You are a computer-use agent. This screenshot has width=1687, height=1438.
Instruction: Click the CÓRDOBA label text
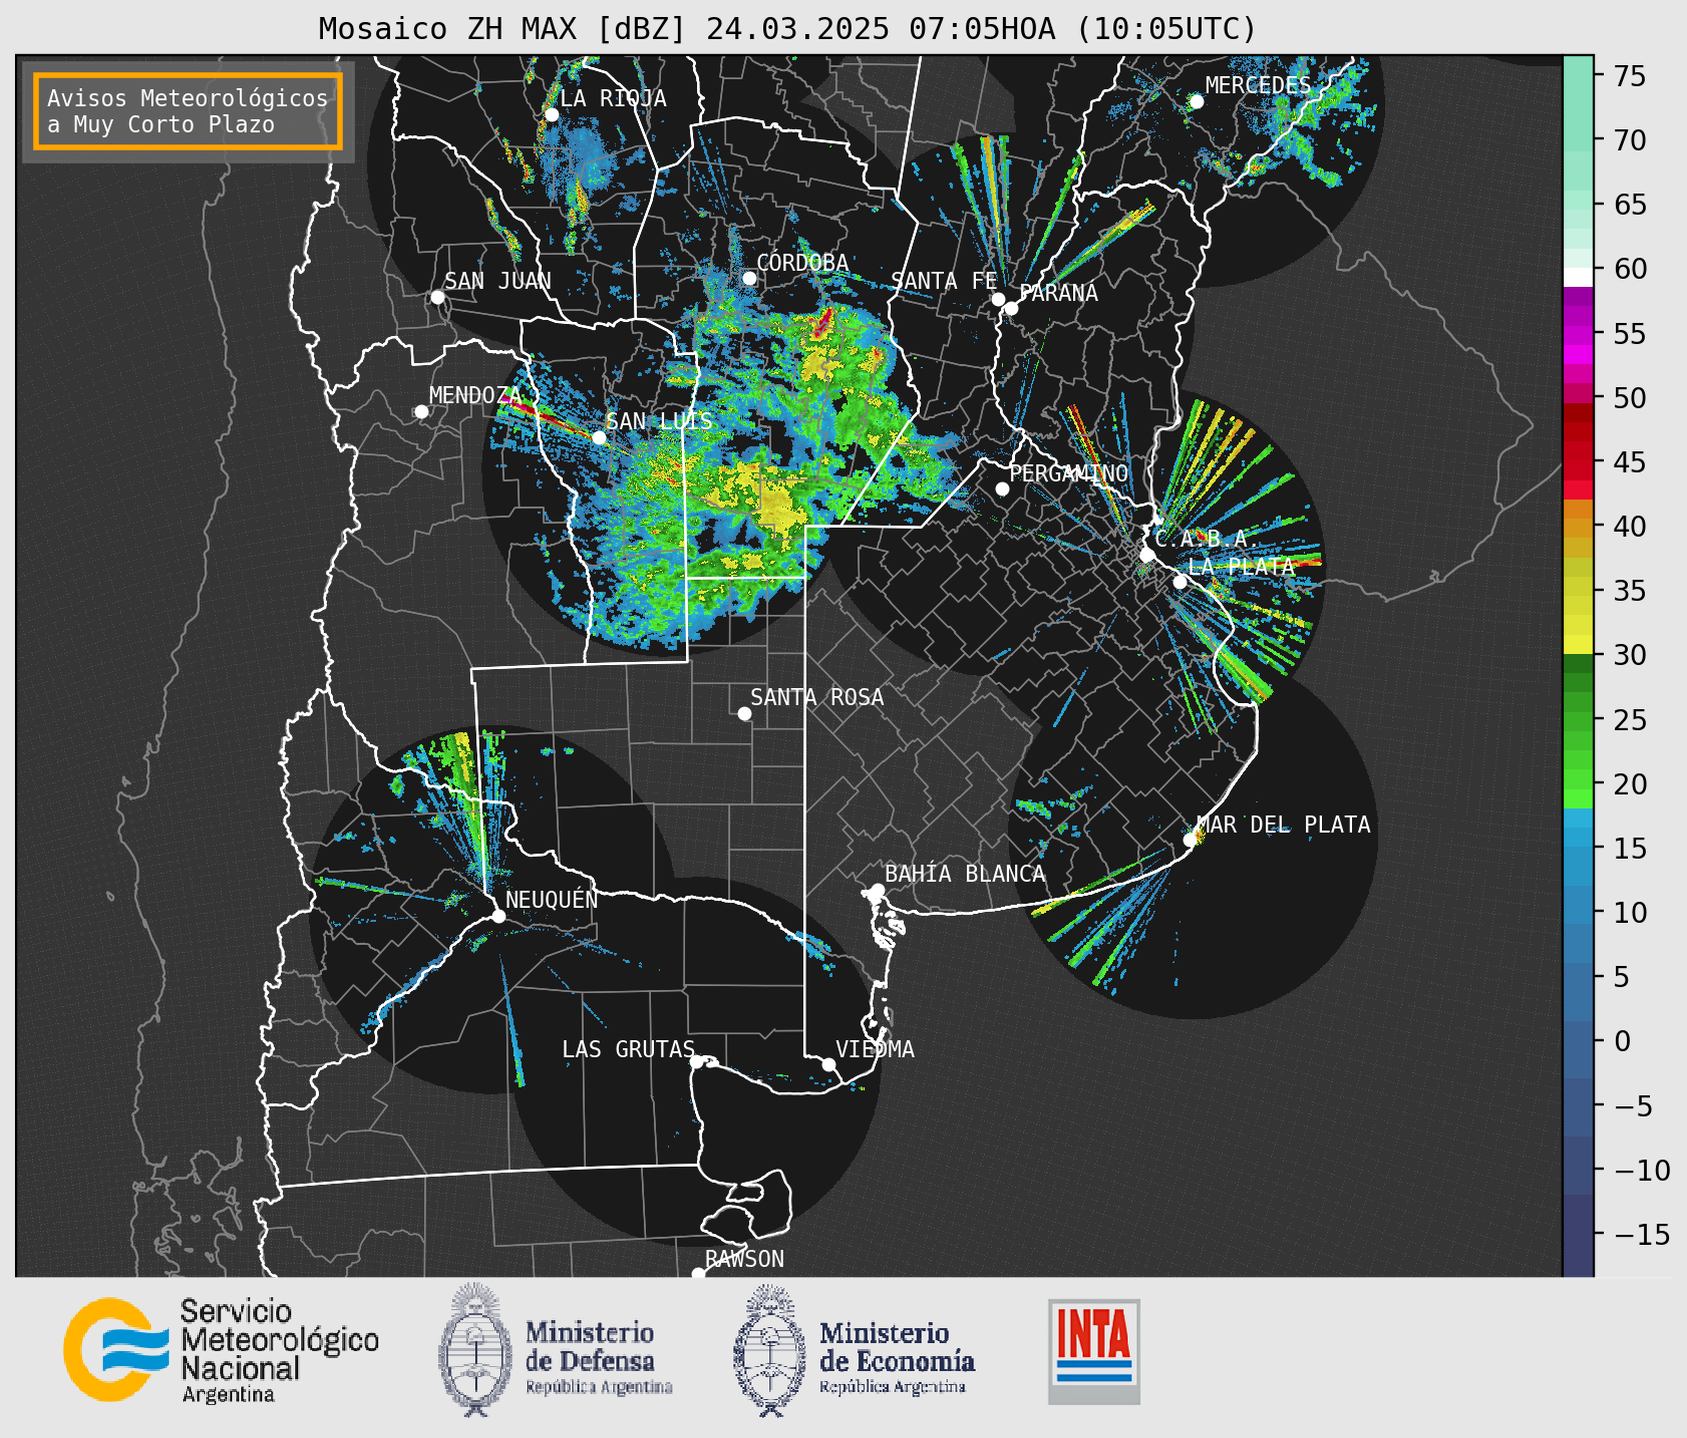[803, 262]
